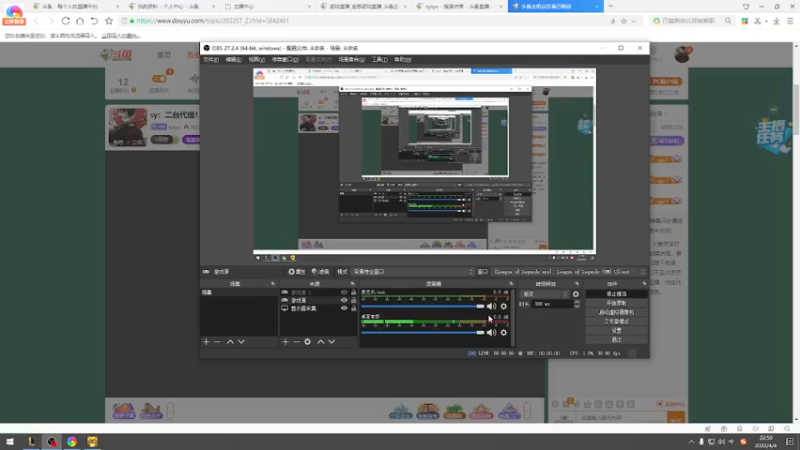The width and height of the screenshot is (800, 450).
Task: Toggle visibility of the first source row
Action: 344,292
